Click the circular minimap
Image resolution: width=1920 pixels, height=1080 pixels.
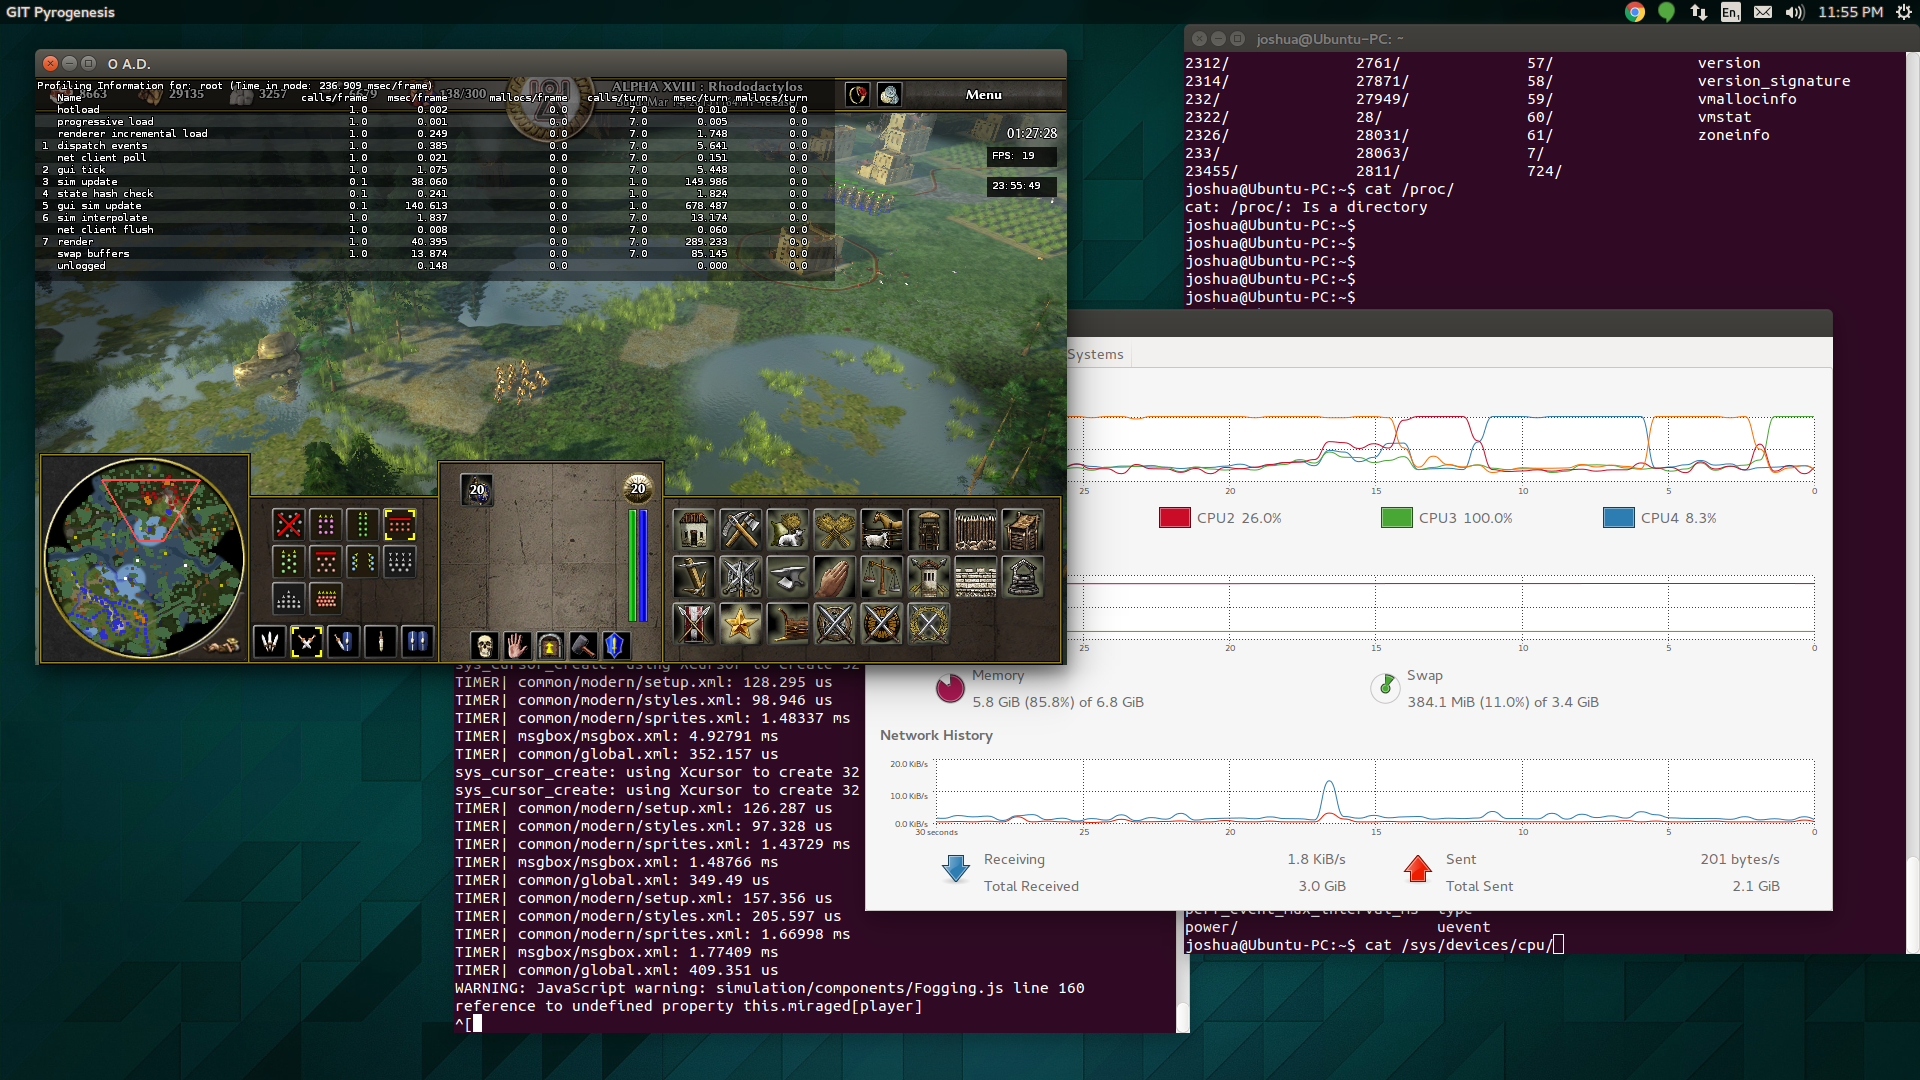point(145,558)
